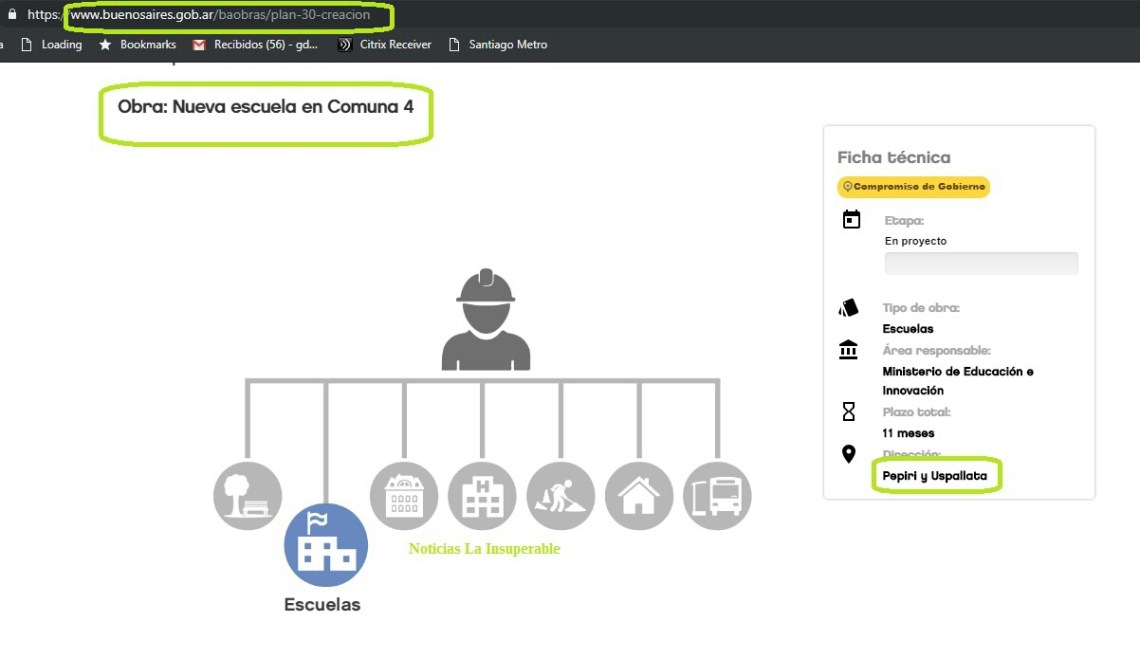This screenshot has width=1140, height=658.
Task: Click the Compromiso de Gobierno badge
Action: (913, 187)
